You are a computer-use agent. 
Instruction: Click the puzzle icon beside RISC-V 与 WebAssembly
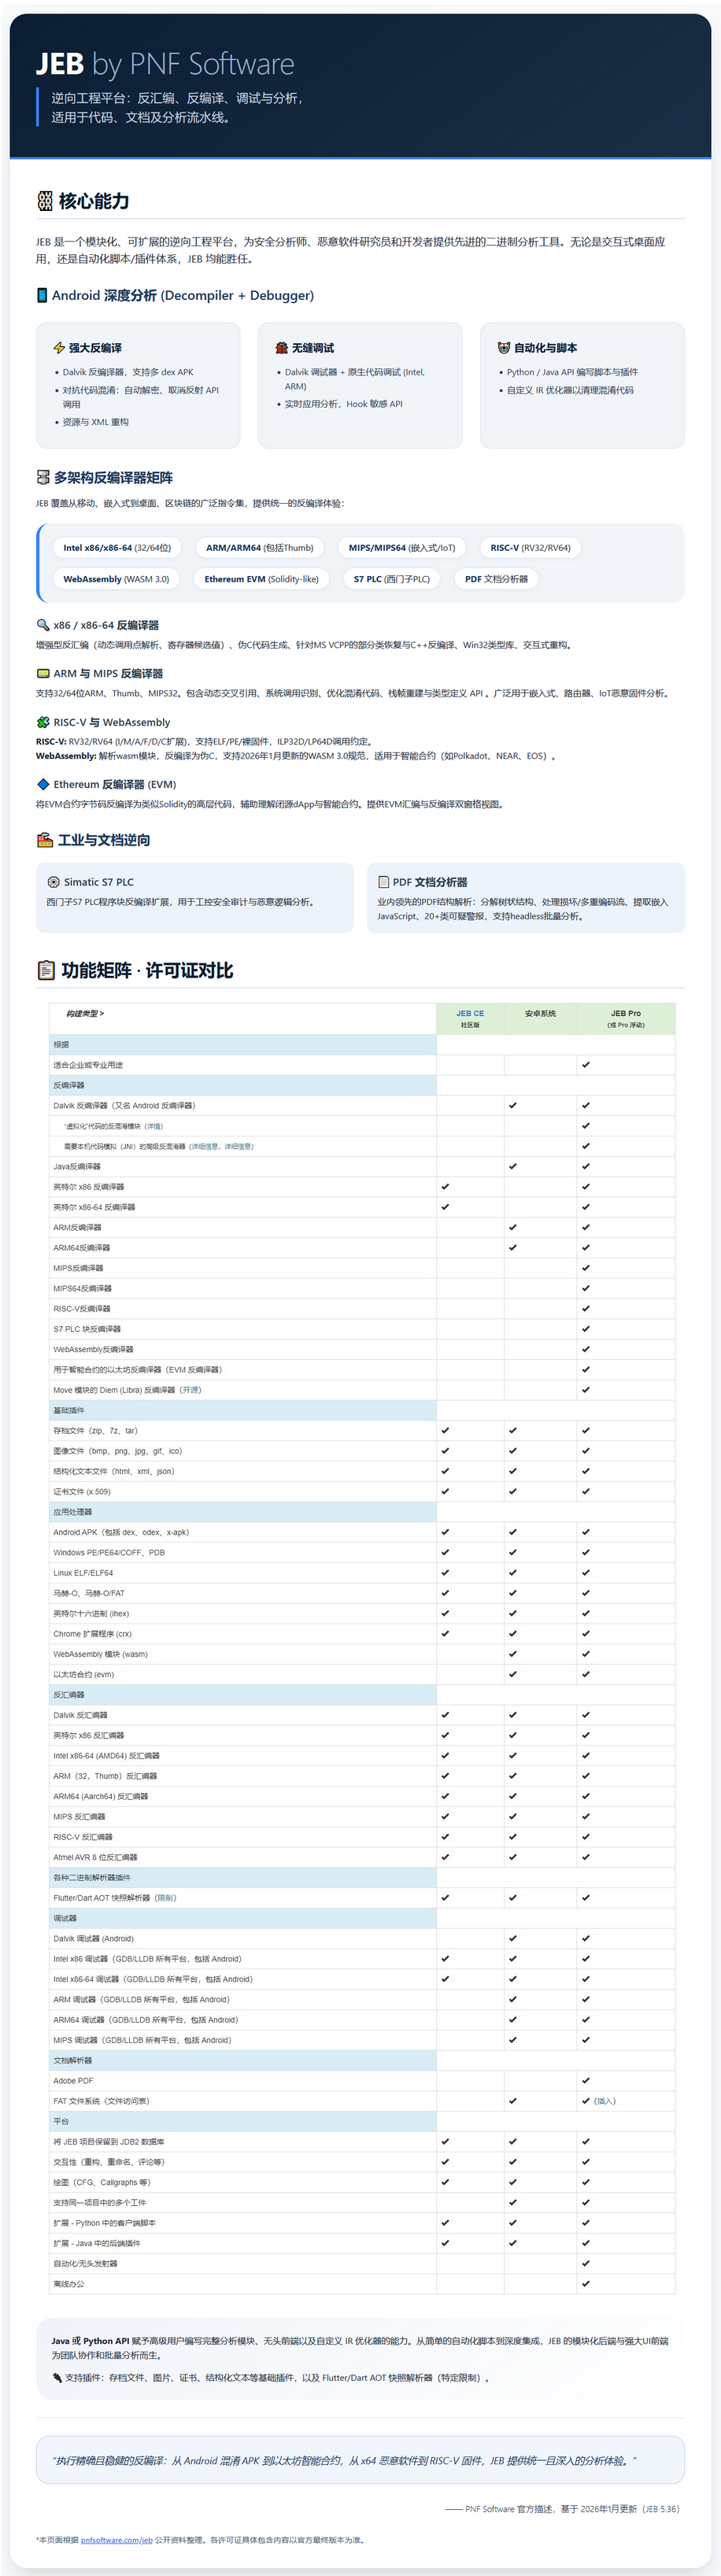pos(43,722)
